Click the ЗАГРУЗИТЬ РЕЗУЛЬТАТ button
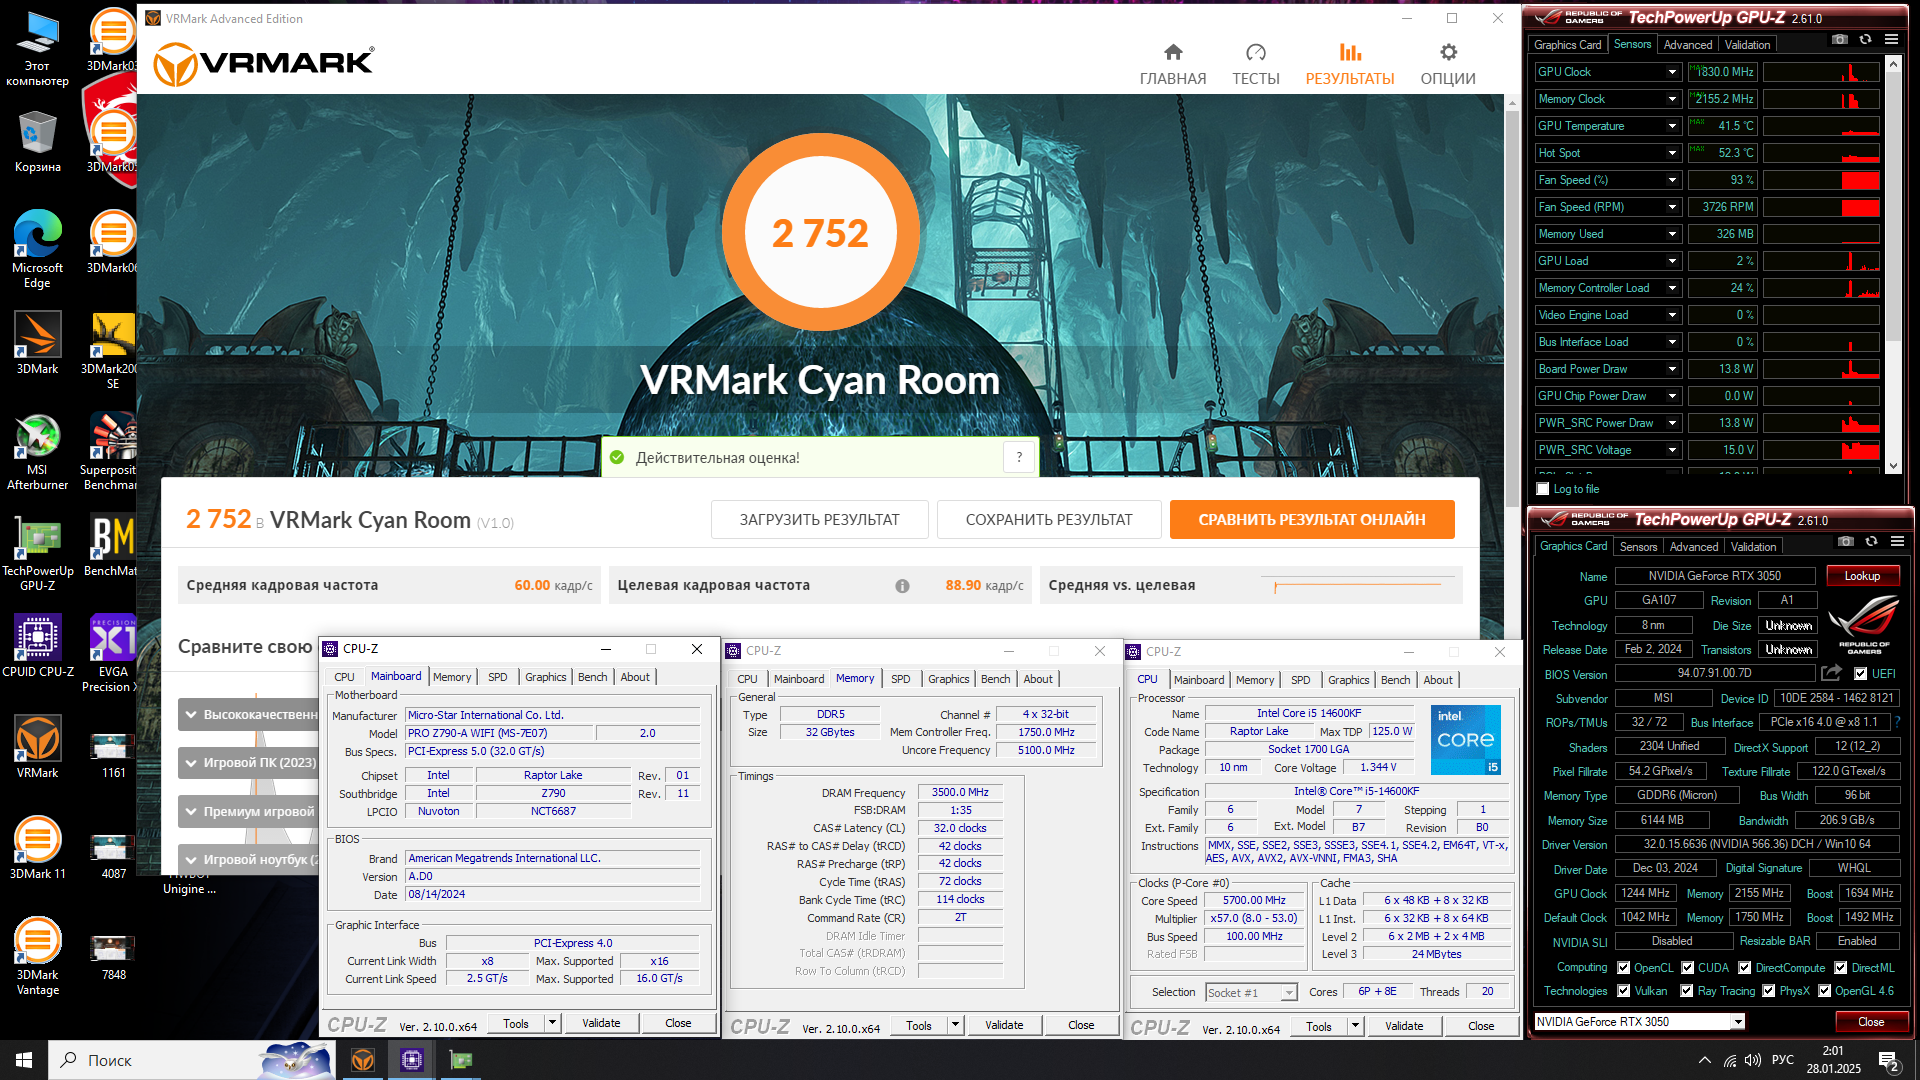1920x1080 pixels. 819,520
